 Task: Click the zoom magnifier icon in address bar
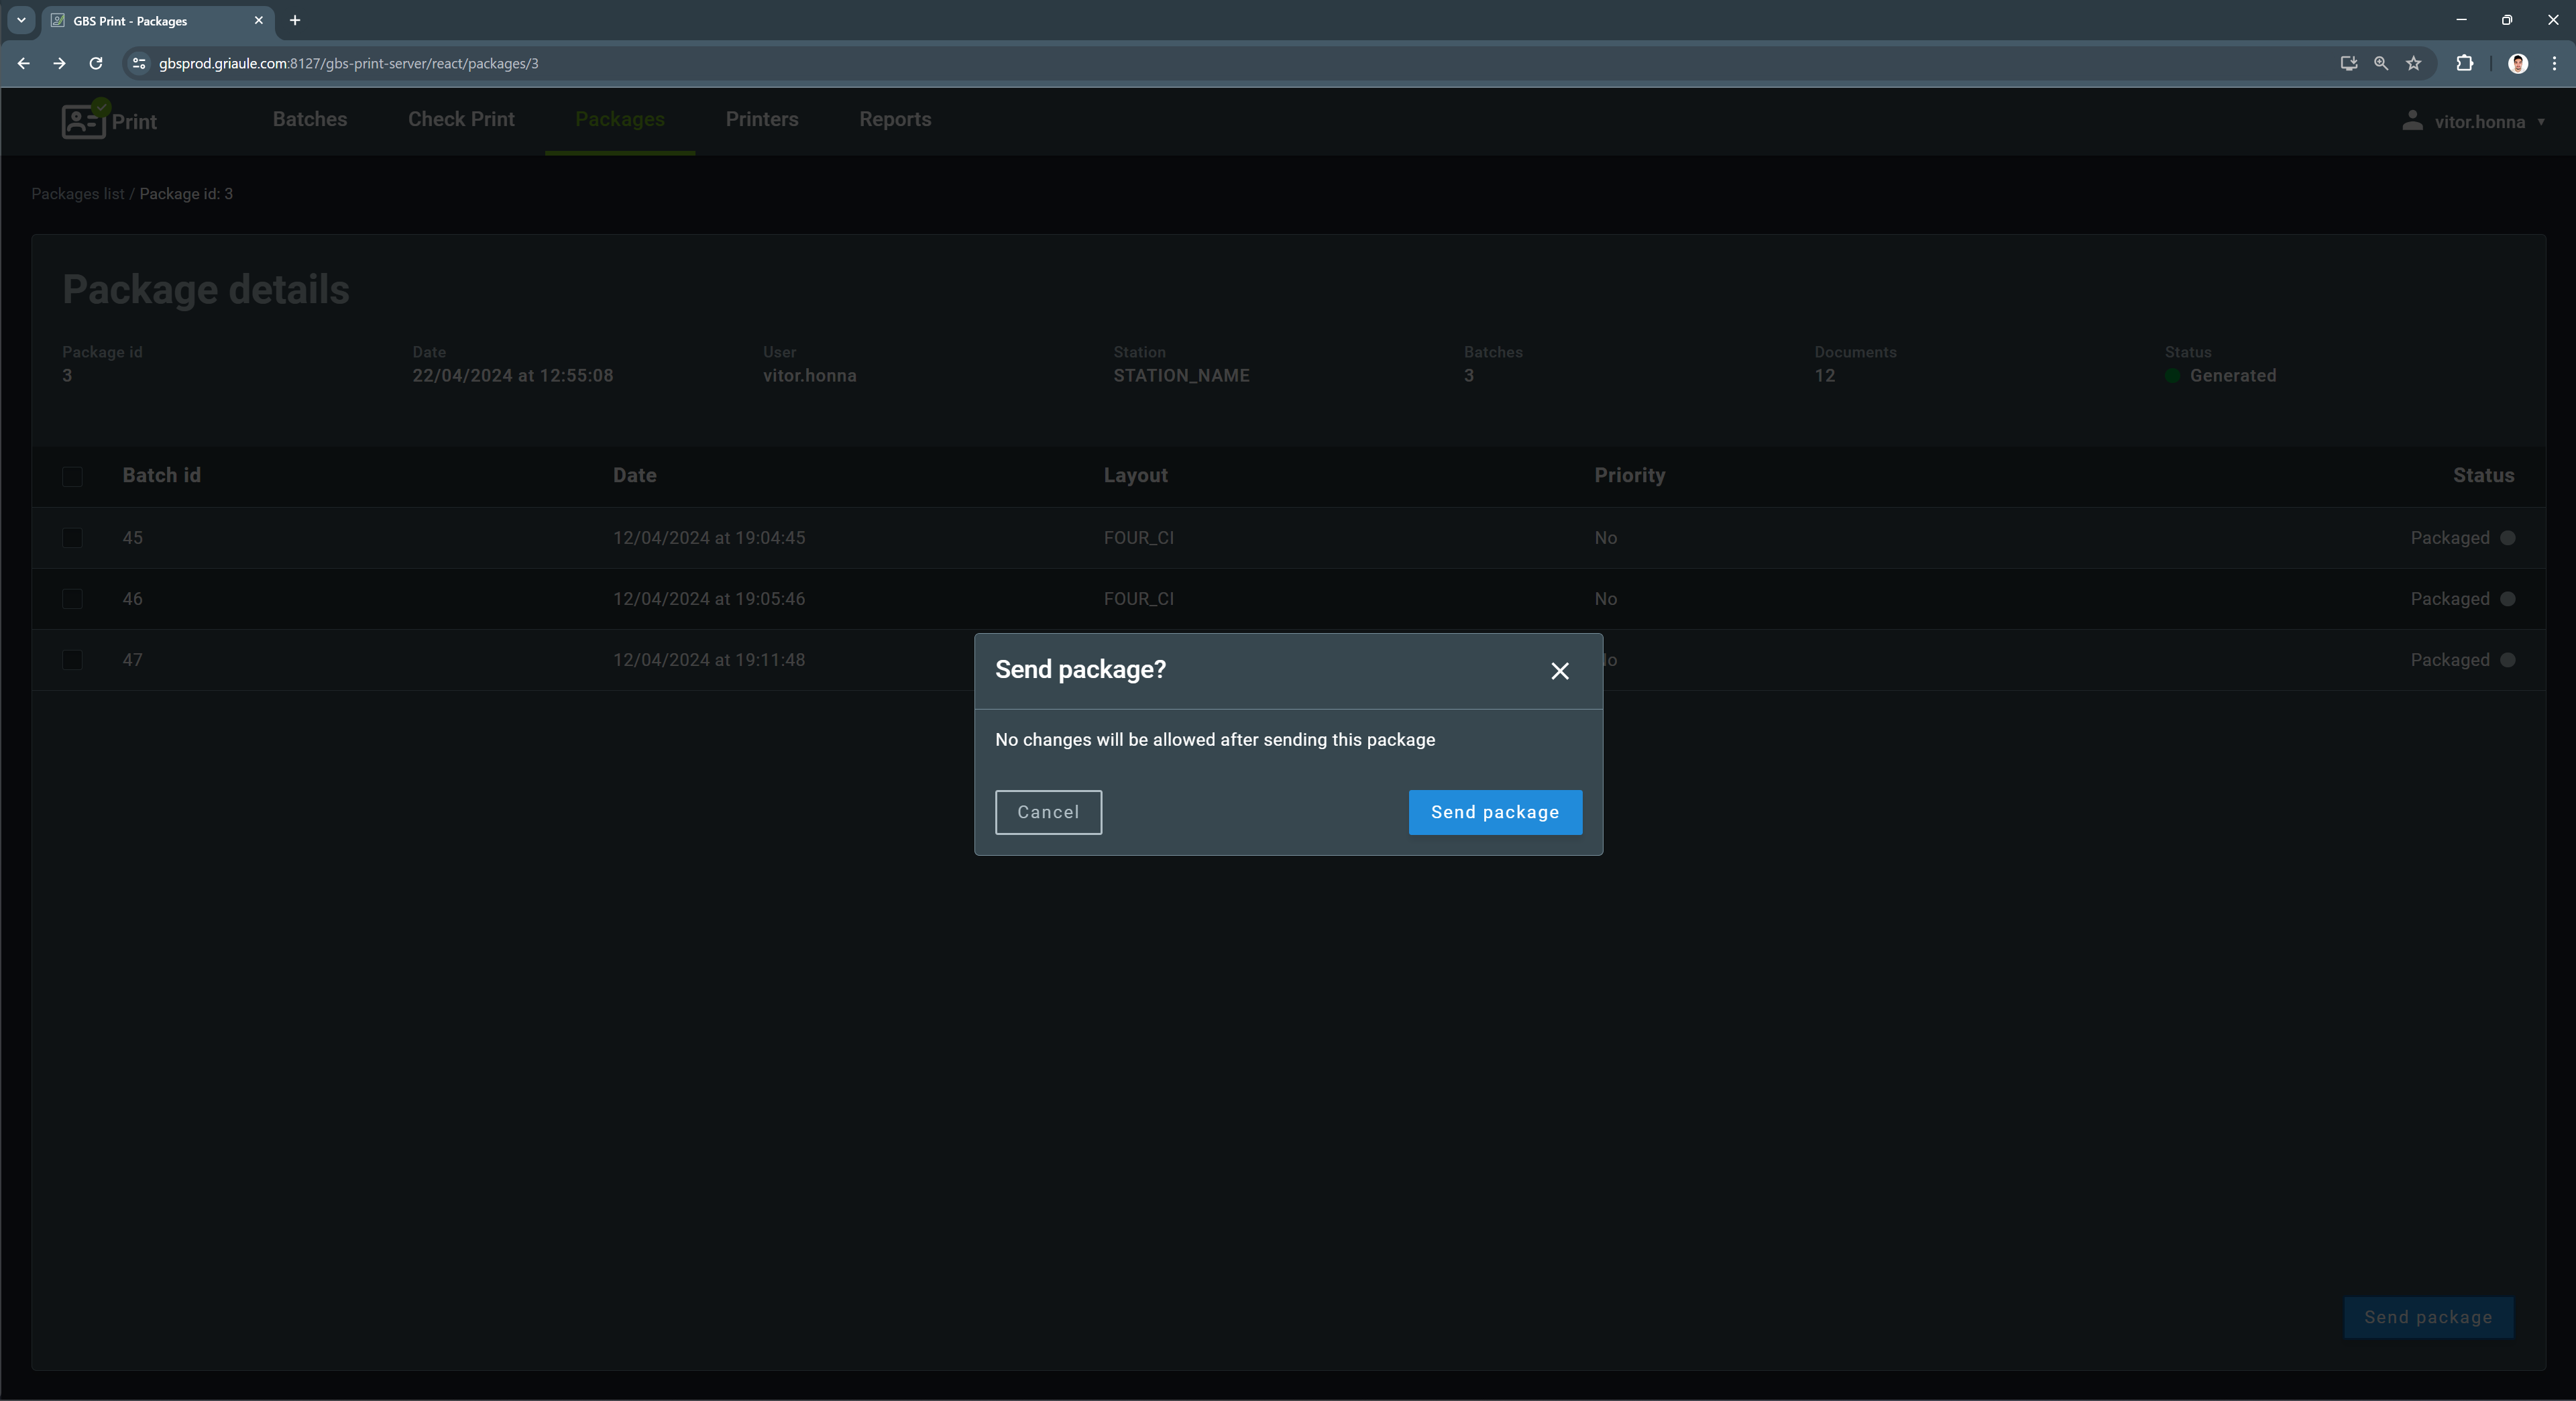coord(2381,63)
